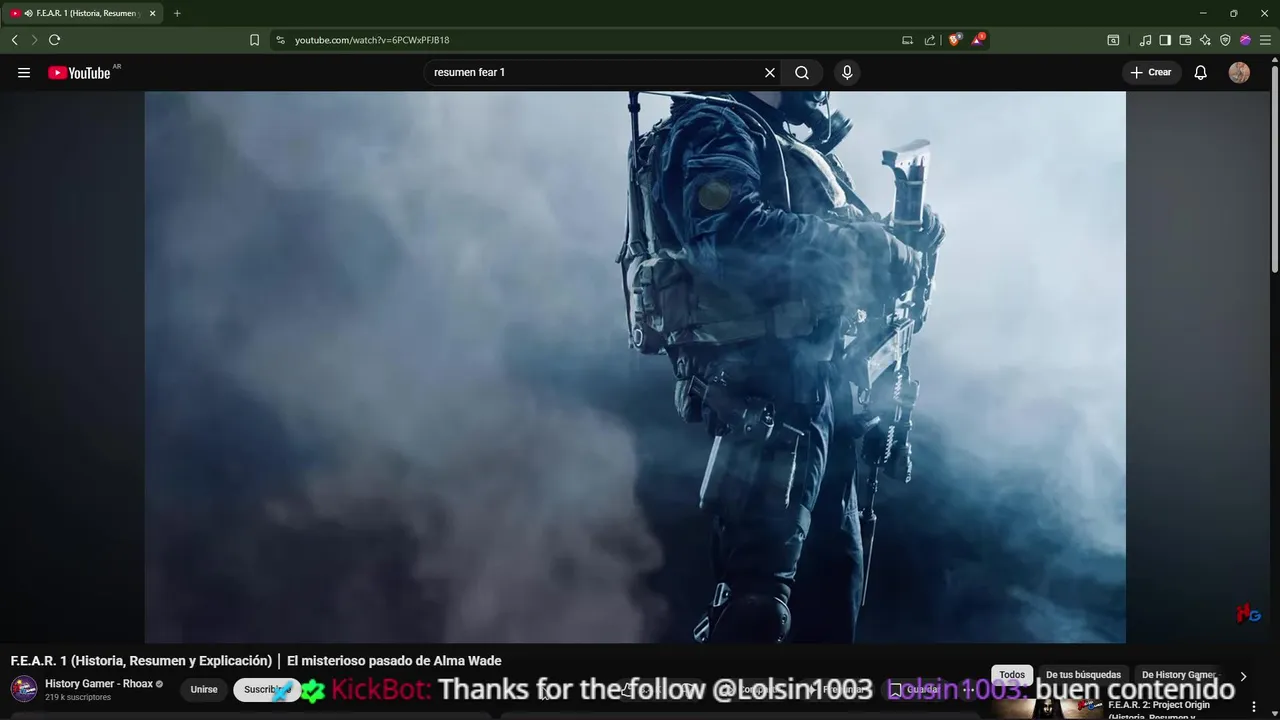Show more filter chips with the arrow
Viewport: 1280px width, 720px height.
(1243, 676)
